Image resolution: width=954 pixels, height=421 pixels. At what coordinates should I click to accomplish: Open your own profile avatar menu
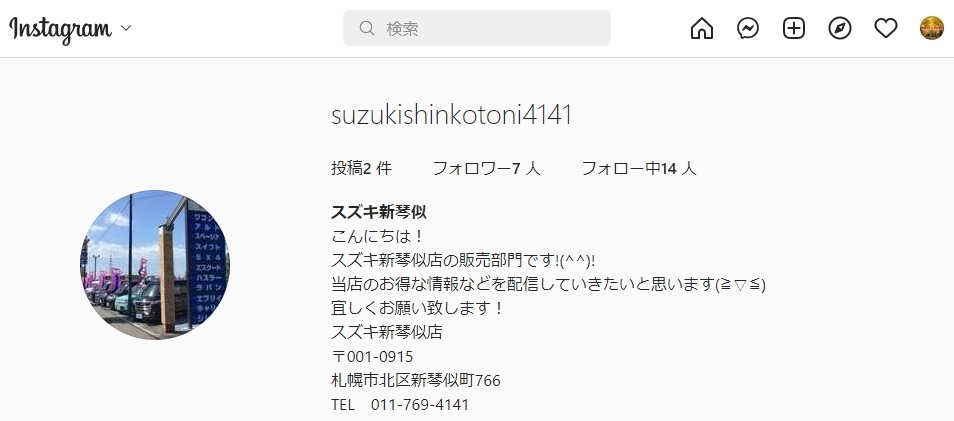tap(931, 28)
